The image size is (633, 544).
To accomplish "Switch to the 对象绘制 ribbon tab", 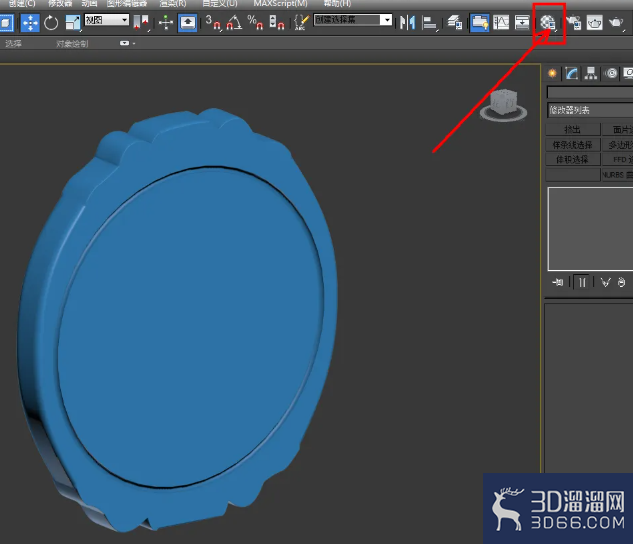I will click(72, 44).
